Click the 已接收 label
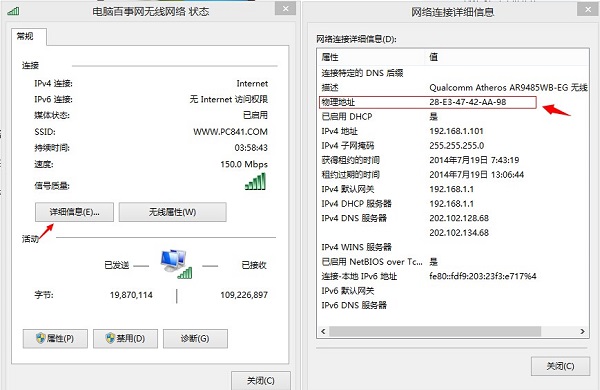Viewport: 600px width, 390px height. point(254,265)
